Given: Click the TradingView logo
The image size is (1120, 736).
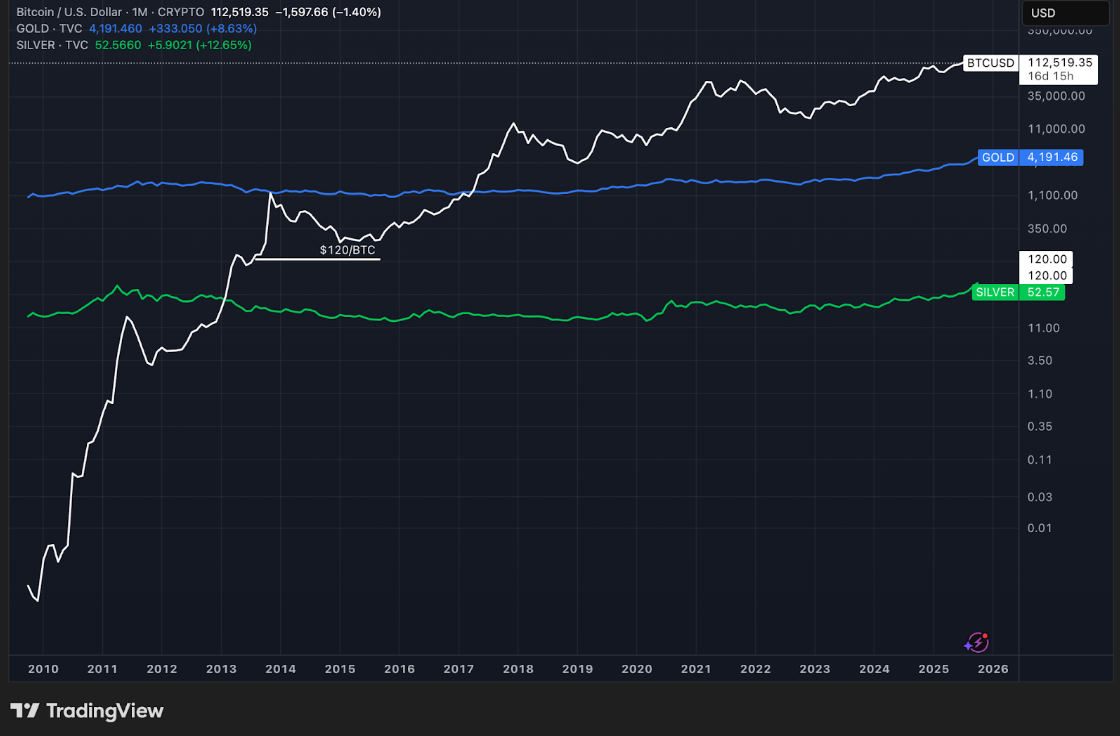Looking at the screenshot, I should pyautogui.click(x=87, y=711).
